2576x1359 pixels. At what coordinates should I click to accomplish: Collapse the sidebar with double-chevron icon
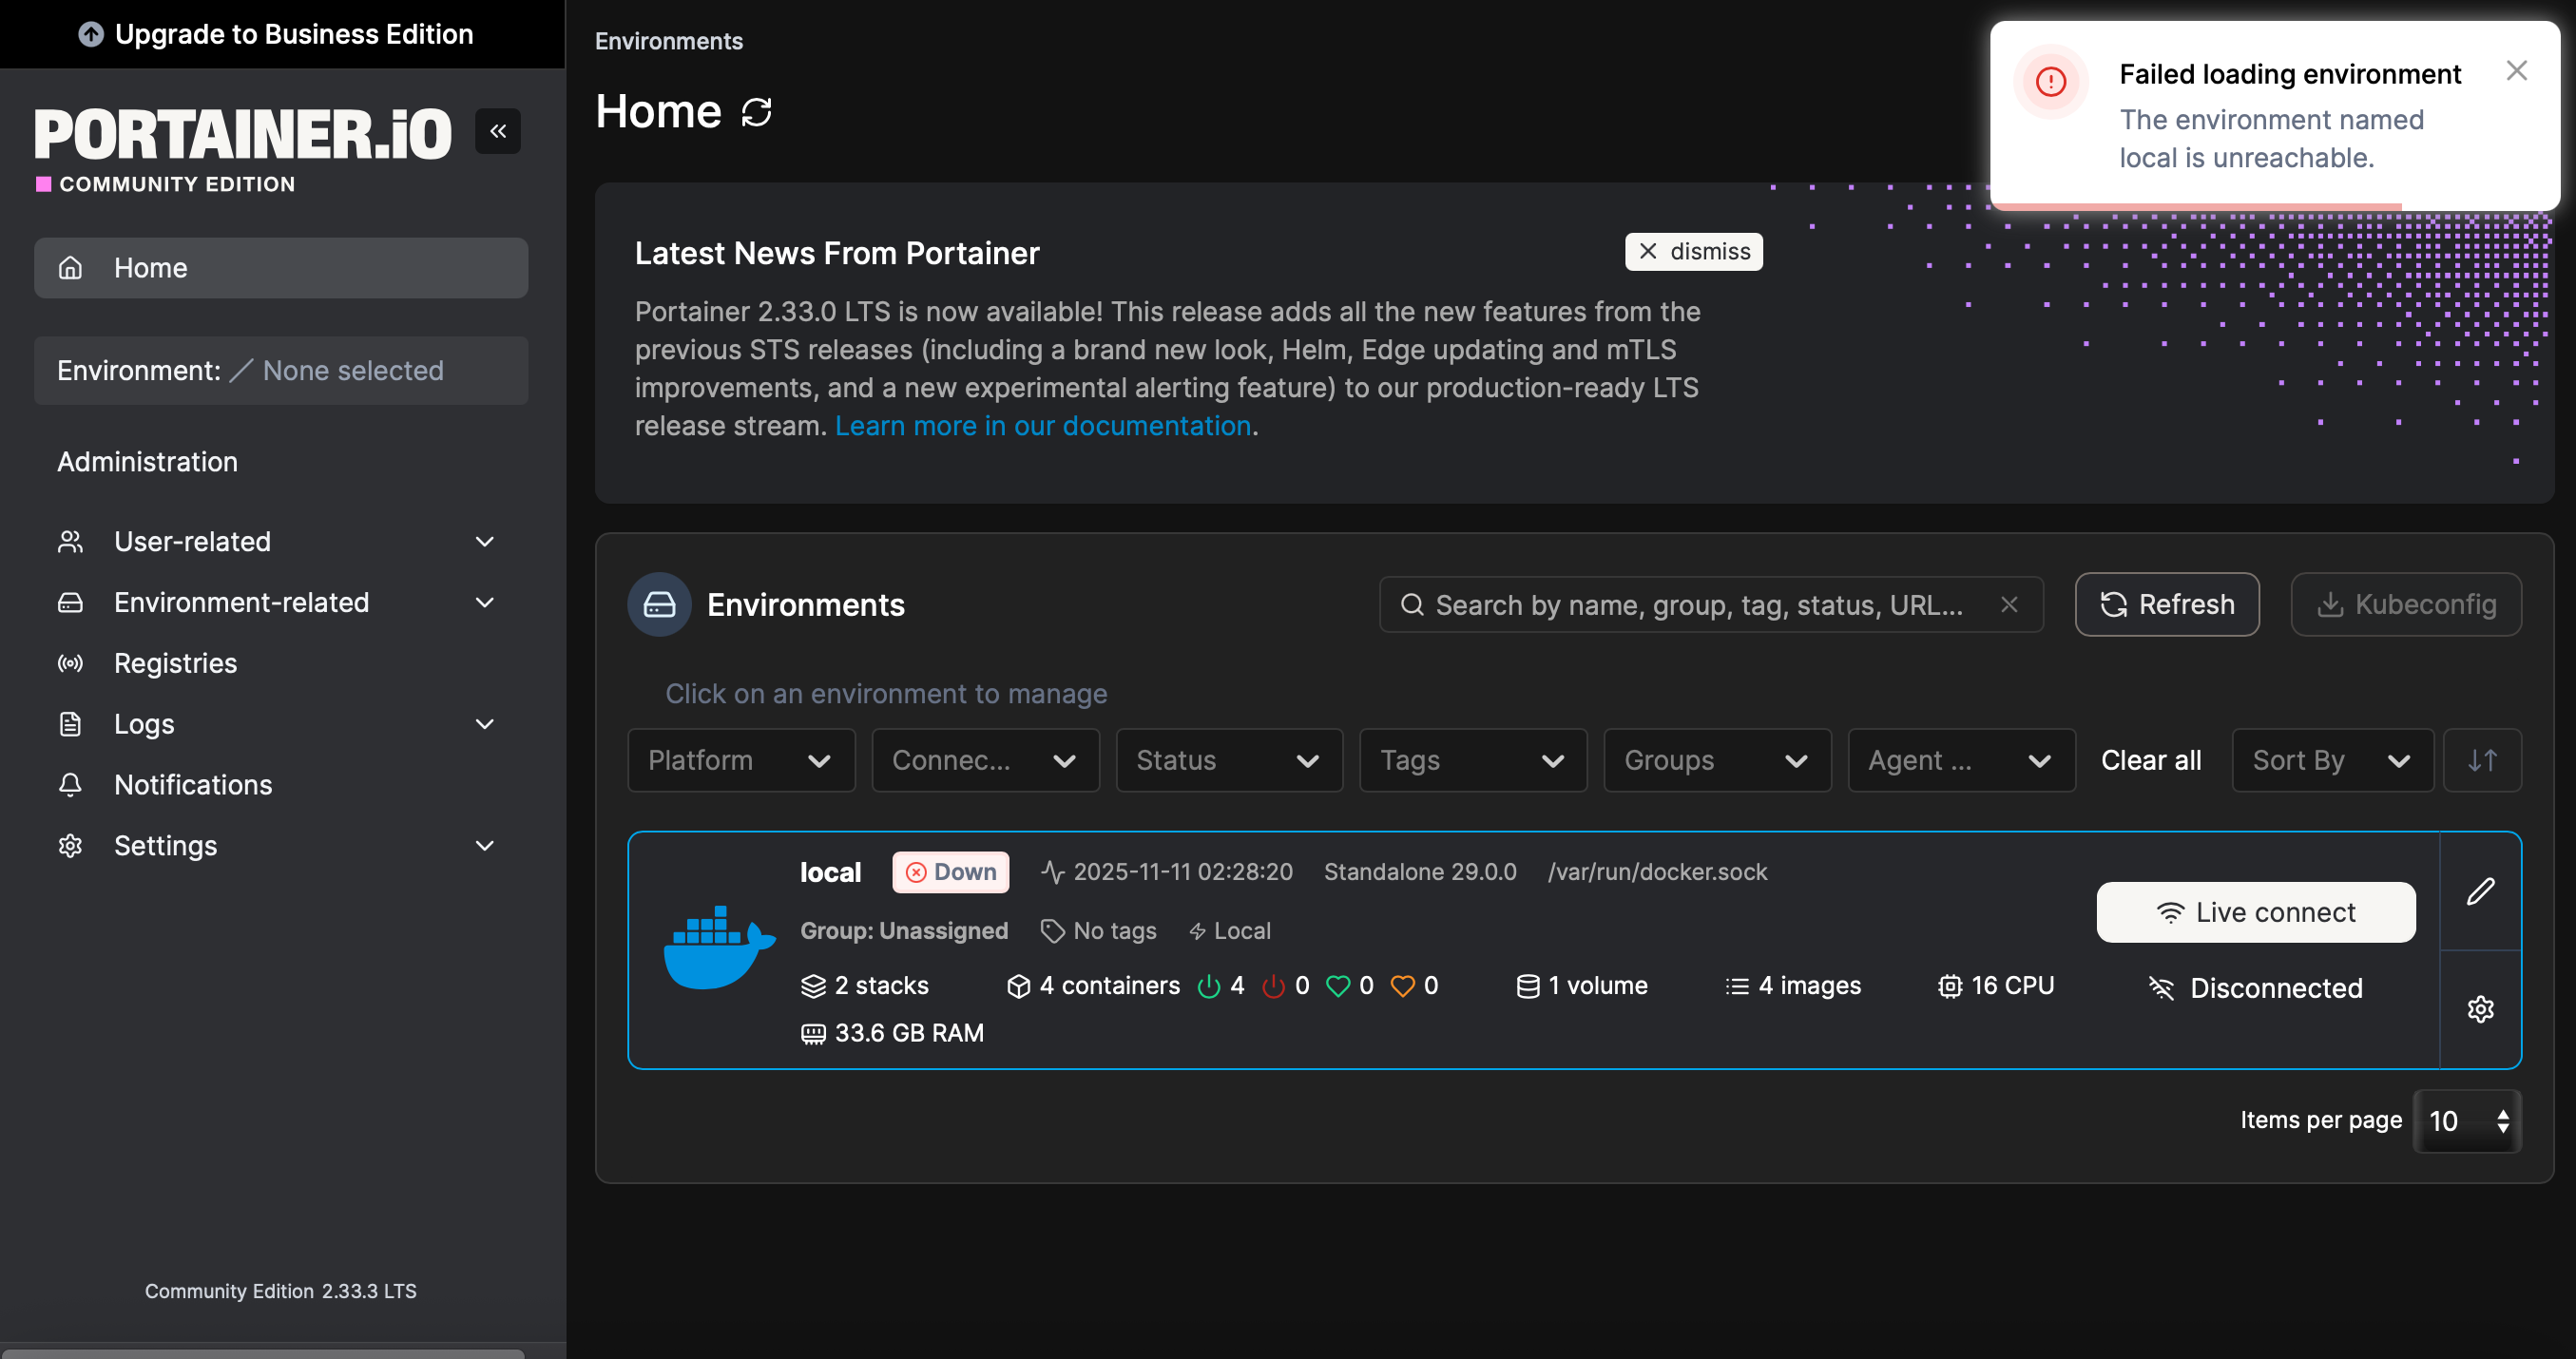point(497,131)
